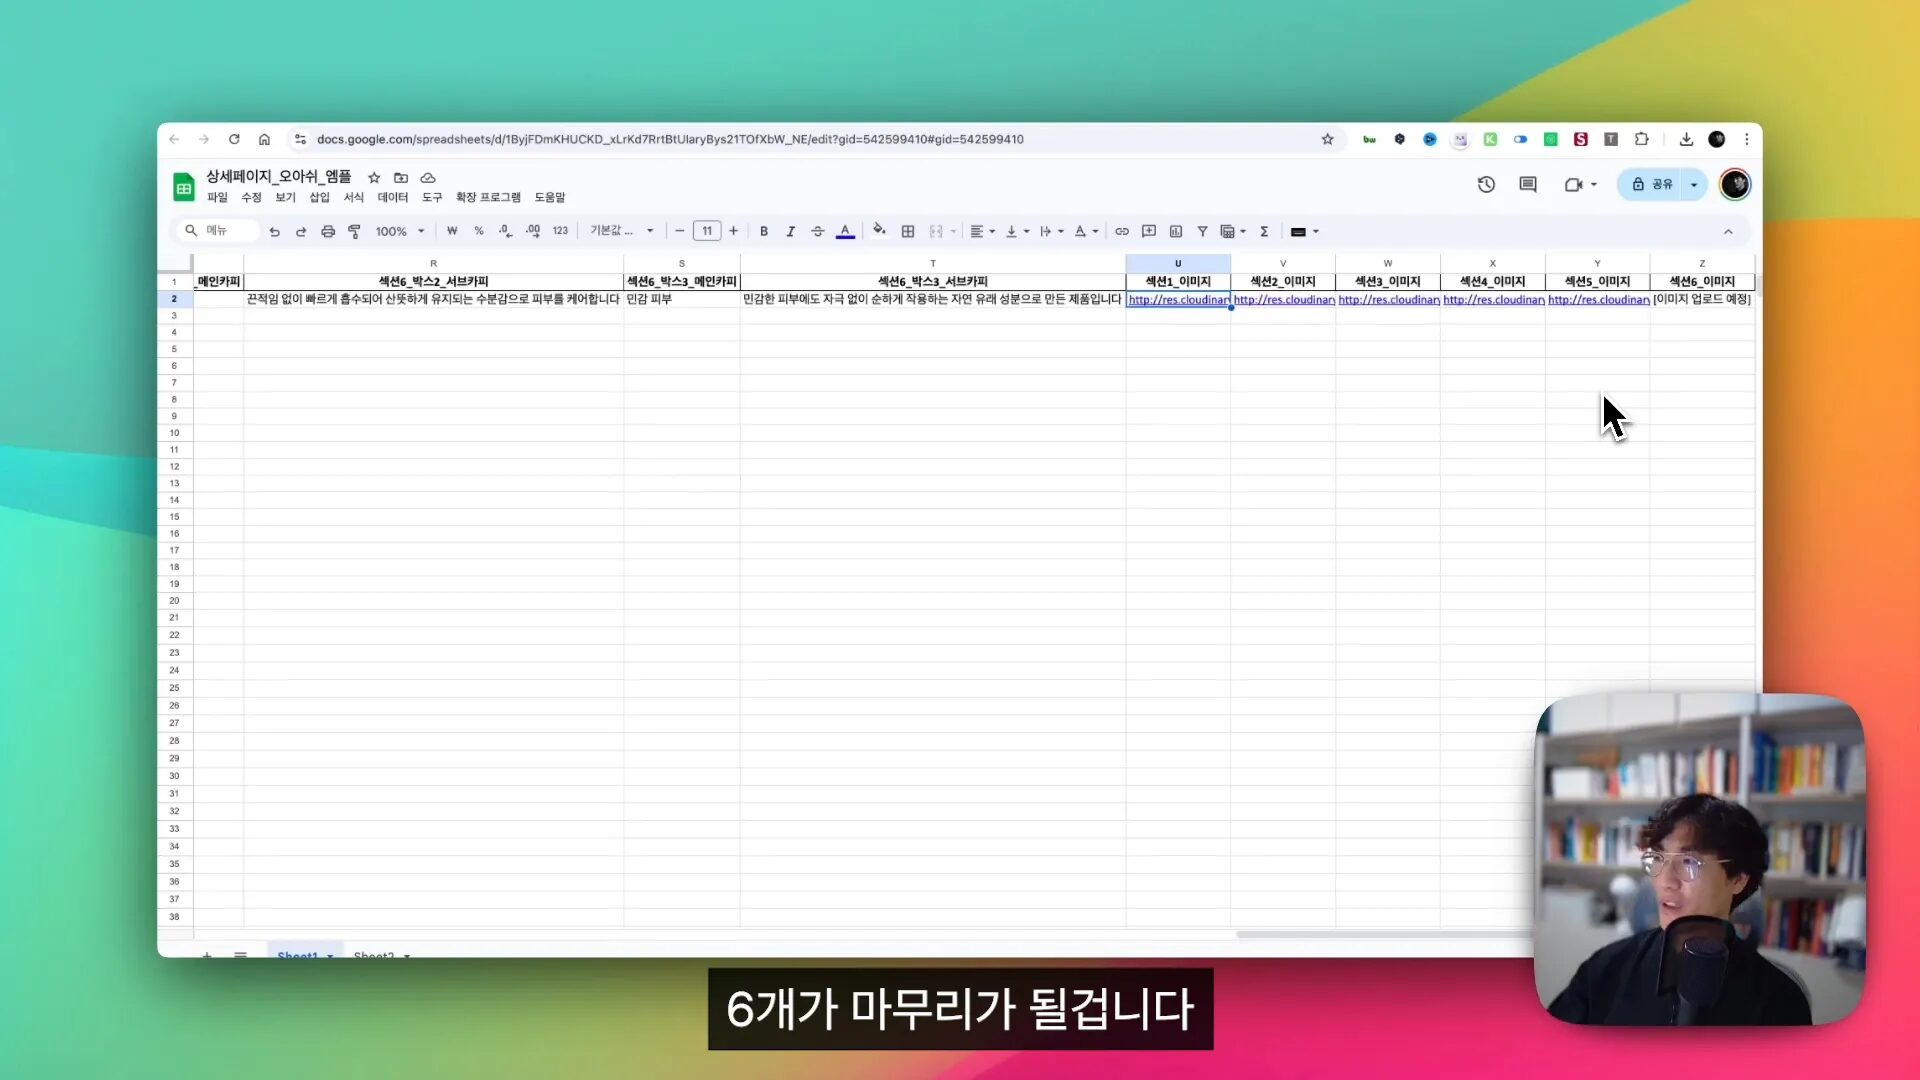Open horizontal alignment options
The height and width of the screenshot is (1080, 1920).
982,231
